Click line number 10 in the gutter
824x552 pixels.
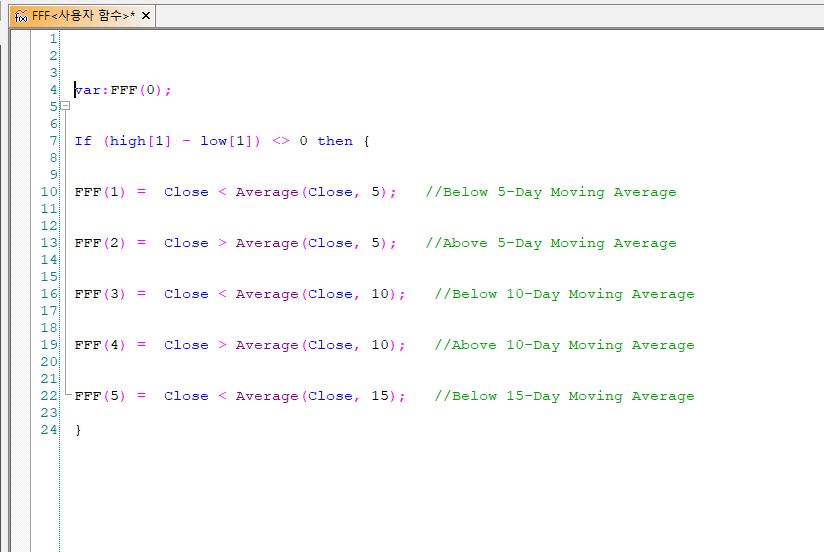(x=49, y=192)
